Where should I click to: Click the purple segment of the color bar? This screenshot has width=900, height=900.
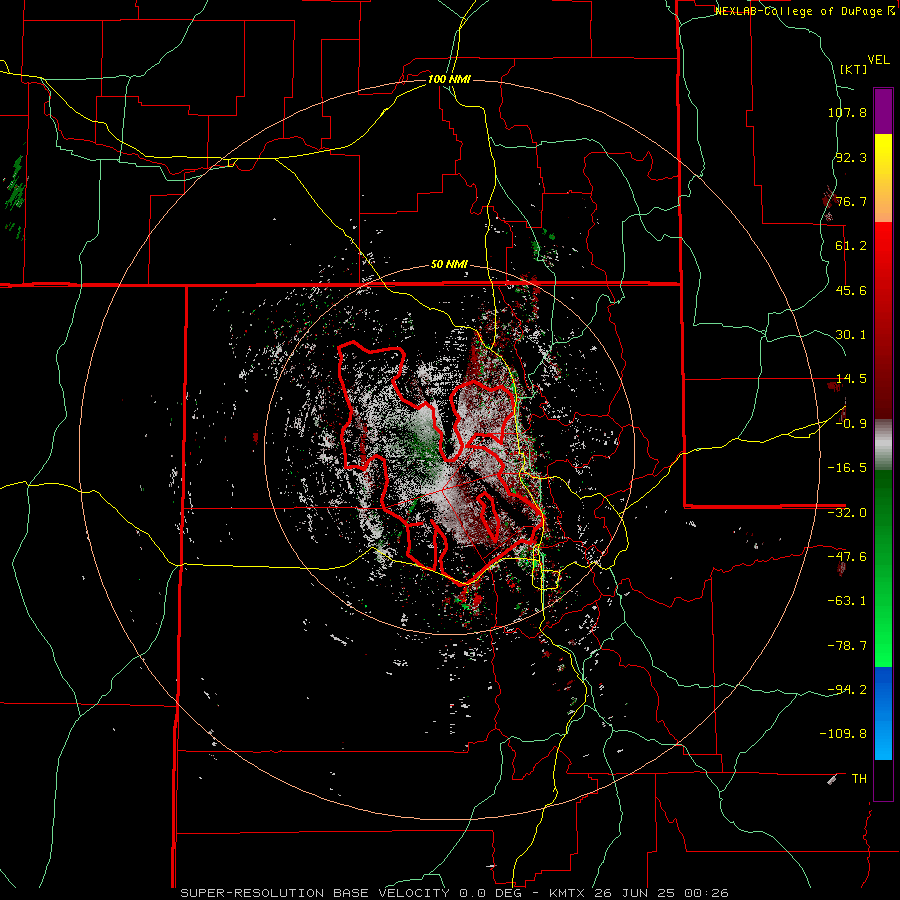click(883, 111)
